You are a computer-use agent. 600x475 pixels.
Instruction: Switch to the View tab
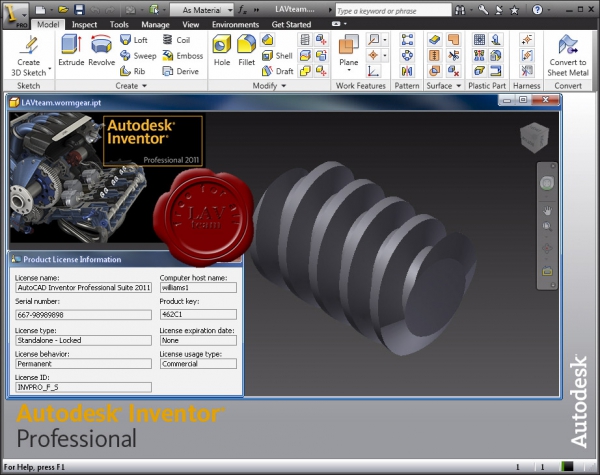tap(191, 24)
